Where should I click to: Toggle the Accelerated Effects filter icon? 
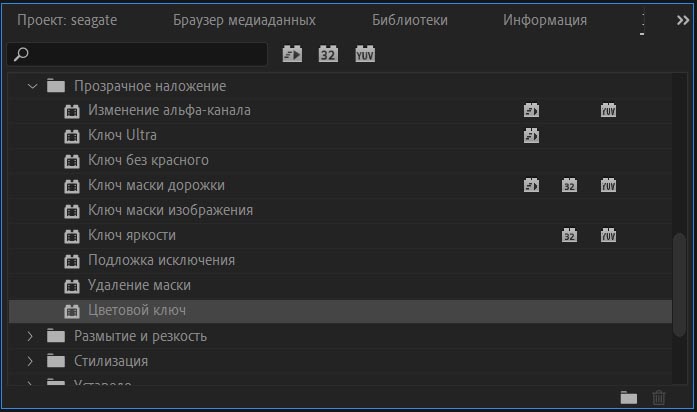pyautogui.click(x=292, y=54)
